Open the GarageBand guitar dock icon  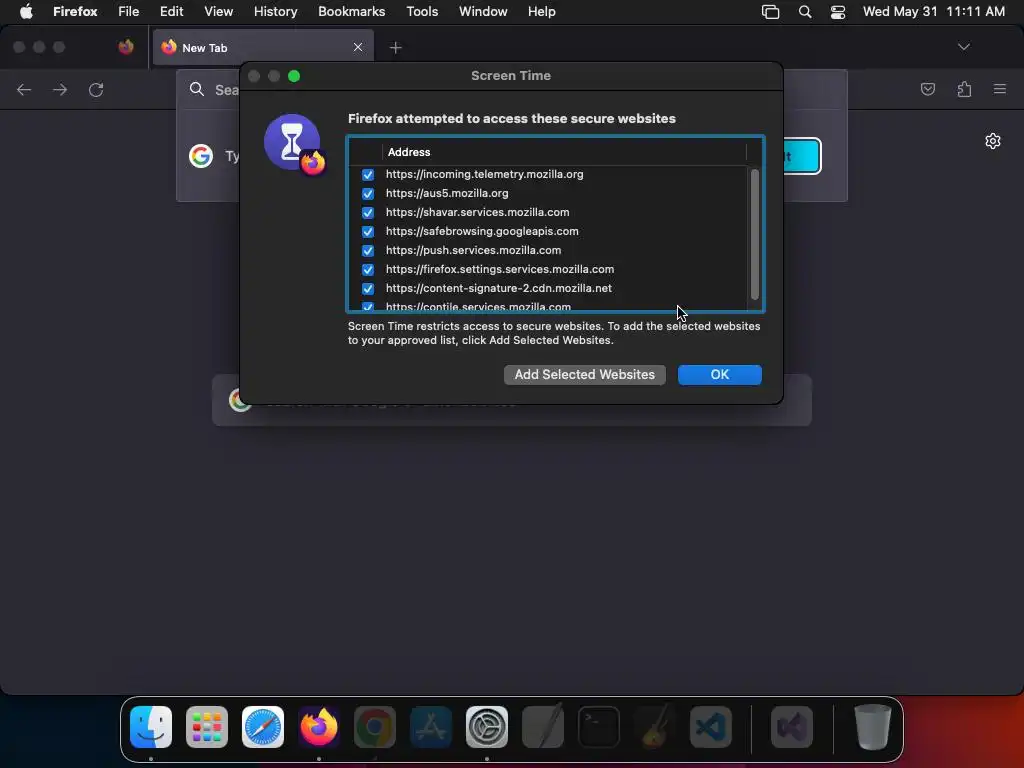pyautogui.click(x=655, y=727)
